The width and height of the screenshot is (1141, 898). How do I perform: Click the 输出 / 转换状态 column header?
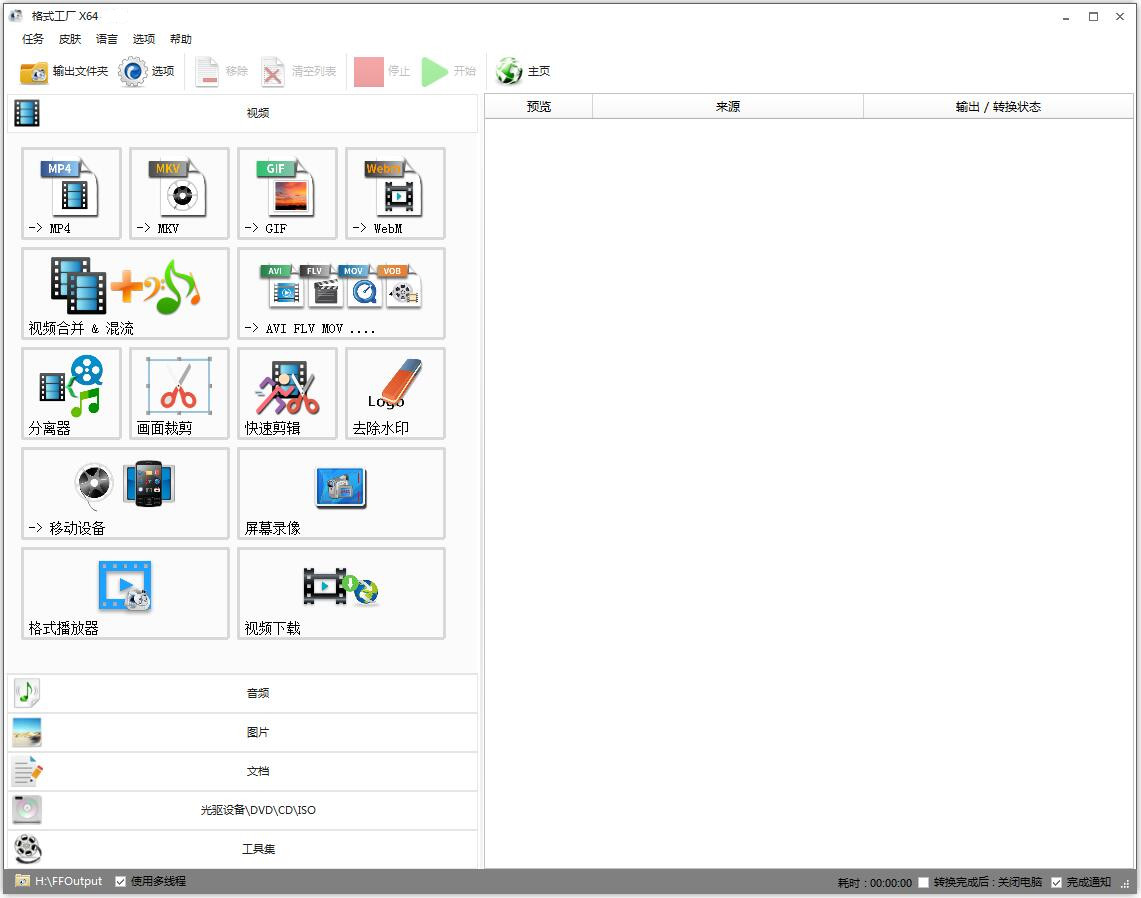[998, 106]
